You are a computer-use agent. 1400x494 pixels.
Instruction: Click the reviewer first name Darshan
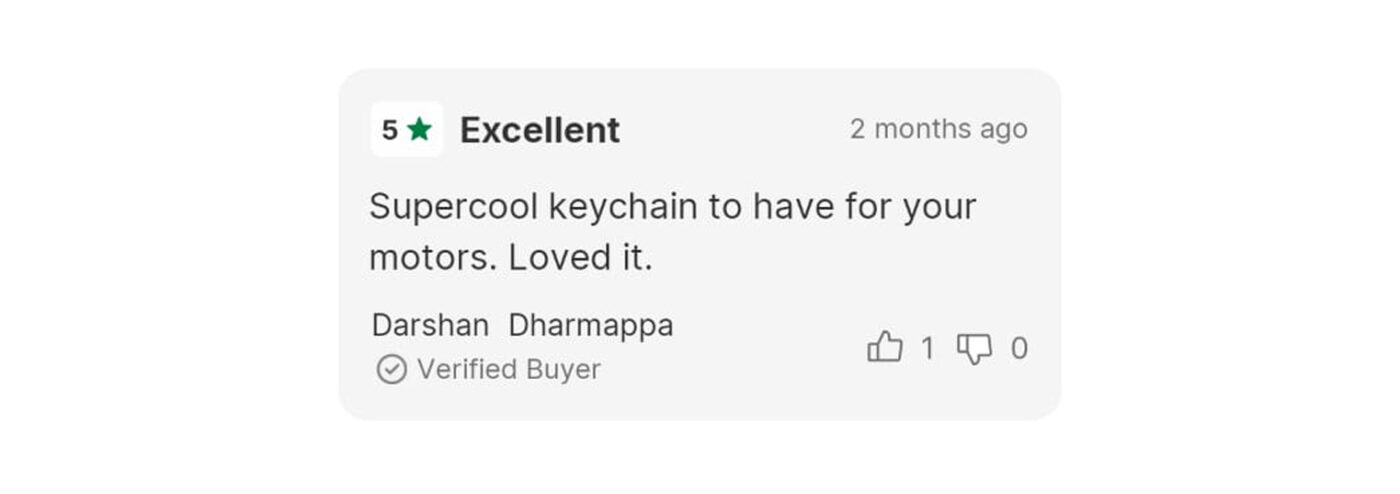point(430,325)
